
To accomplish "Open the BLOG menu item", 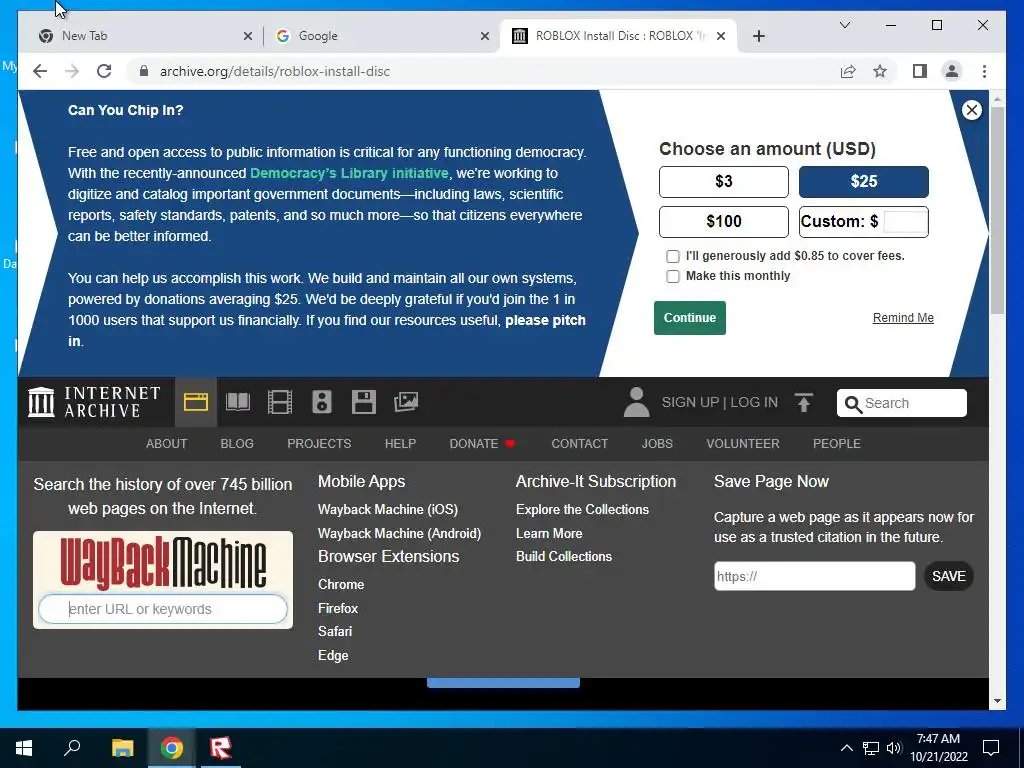I will pyautogui.click(x=237, y=443).
